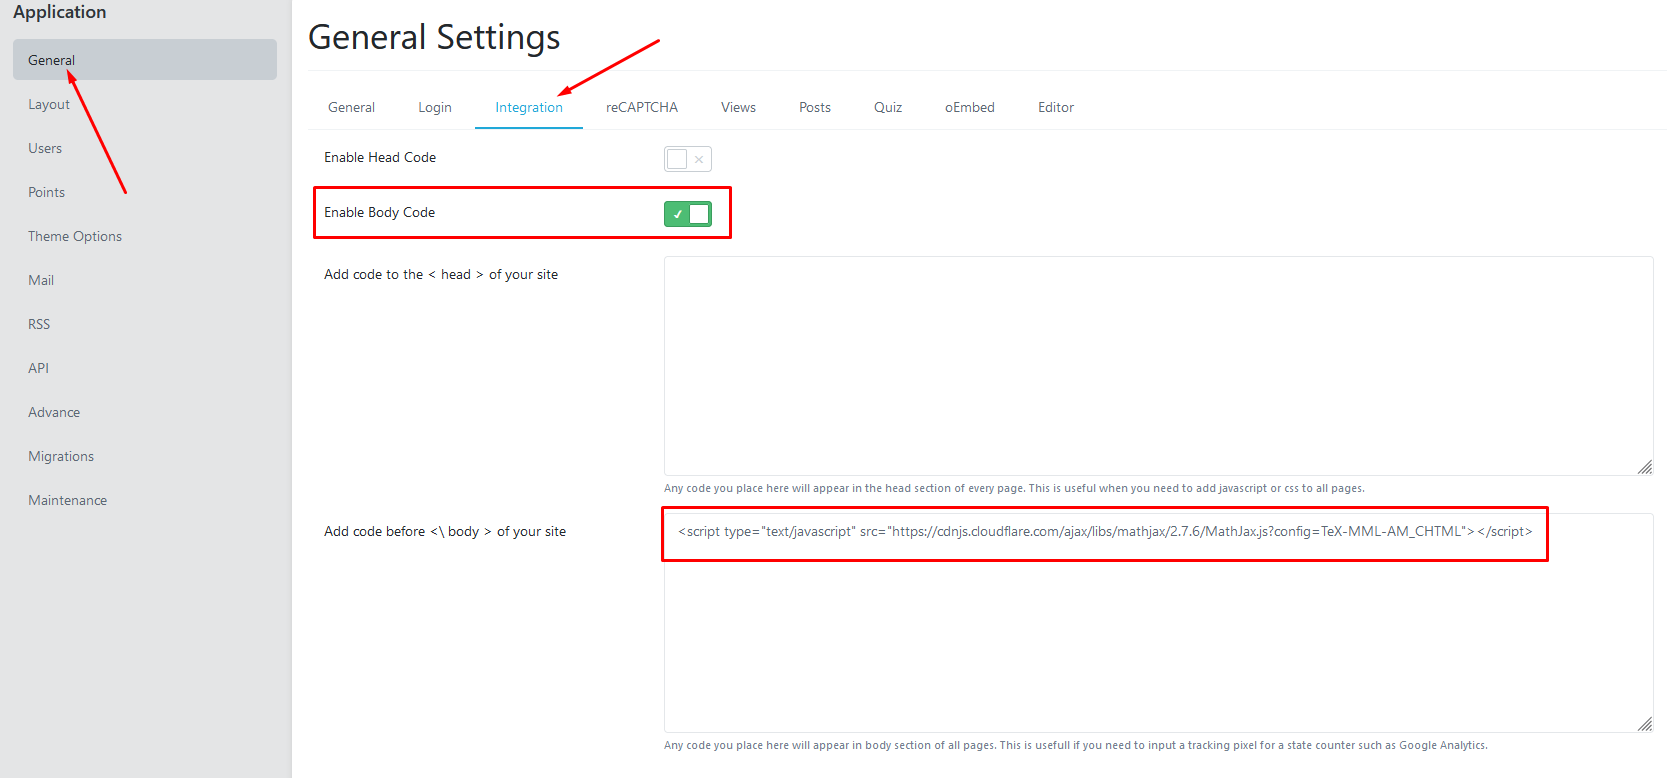Open the reCAPTCHA tab
The width and height of the screenshot is (1667, 778).
pyautogui.click(x=642, y=107)
